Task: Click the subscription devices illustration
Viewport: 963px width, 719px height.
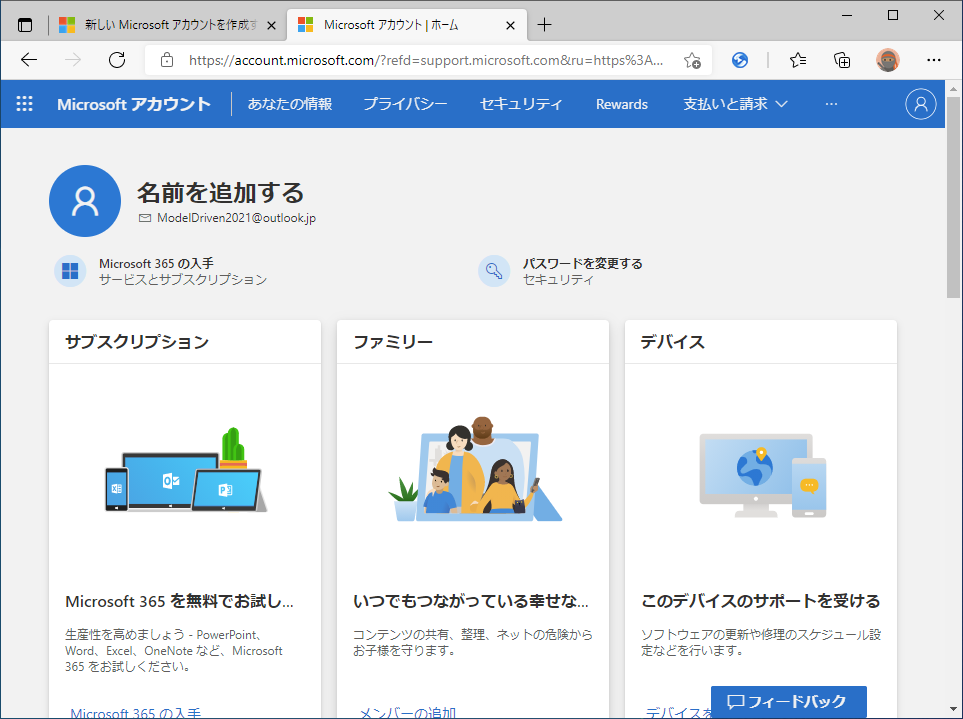Action: pos(185,471)
